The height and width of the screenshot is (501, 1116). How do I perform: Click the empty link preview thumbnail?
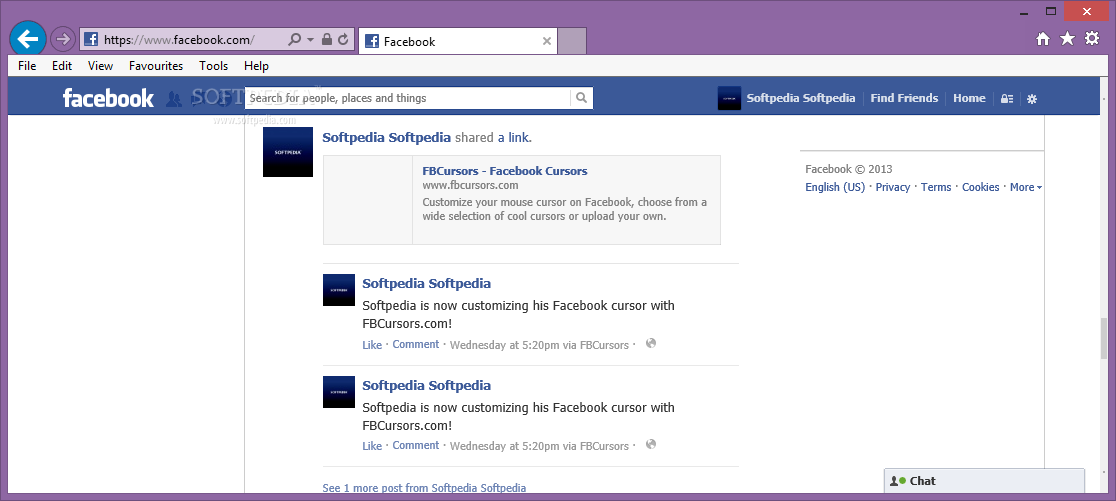click(x=368, y=200)
